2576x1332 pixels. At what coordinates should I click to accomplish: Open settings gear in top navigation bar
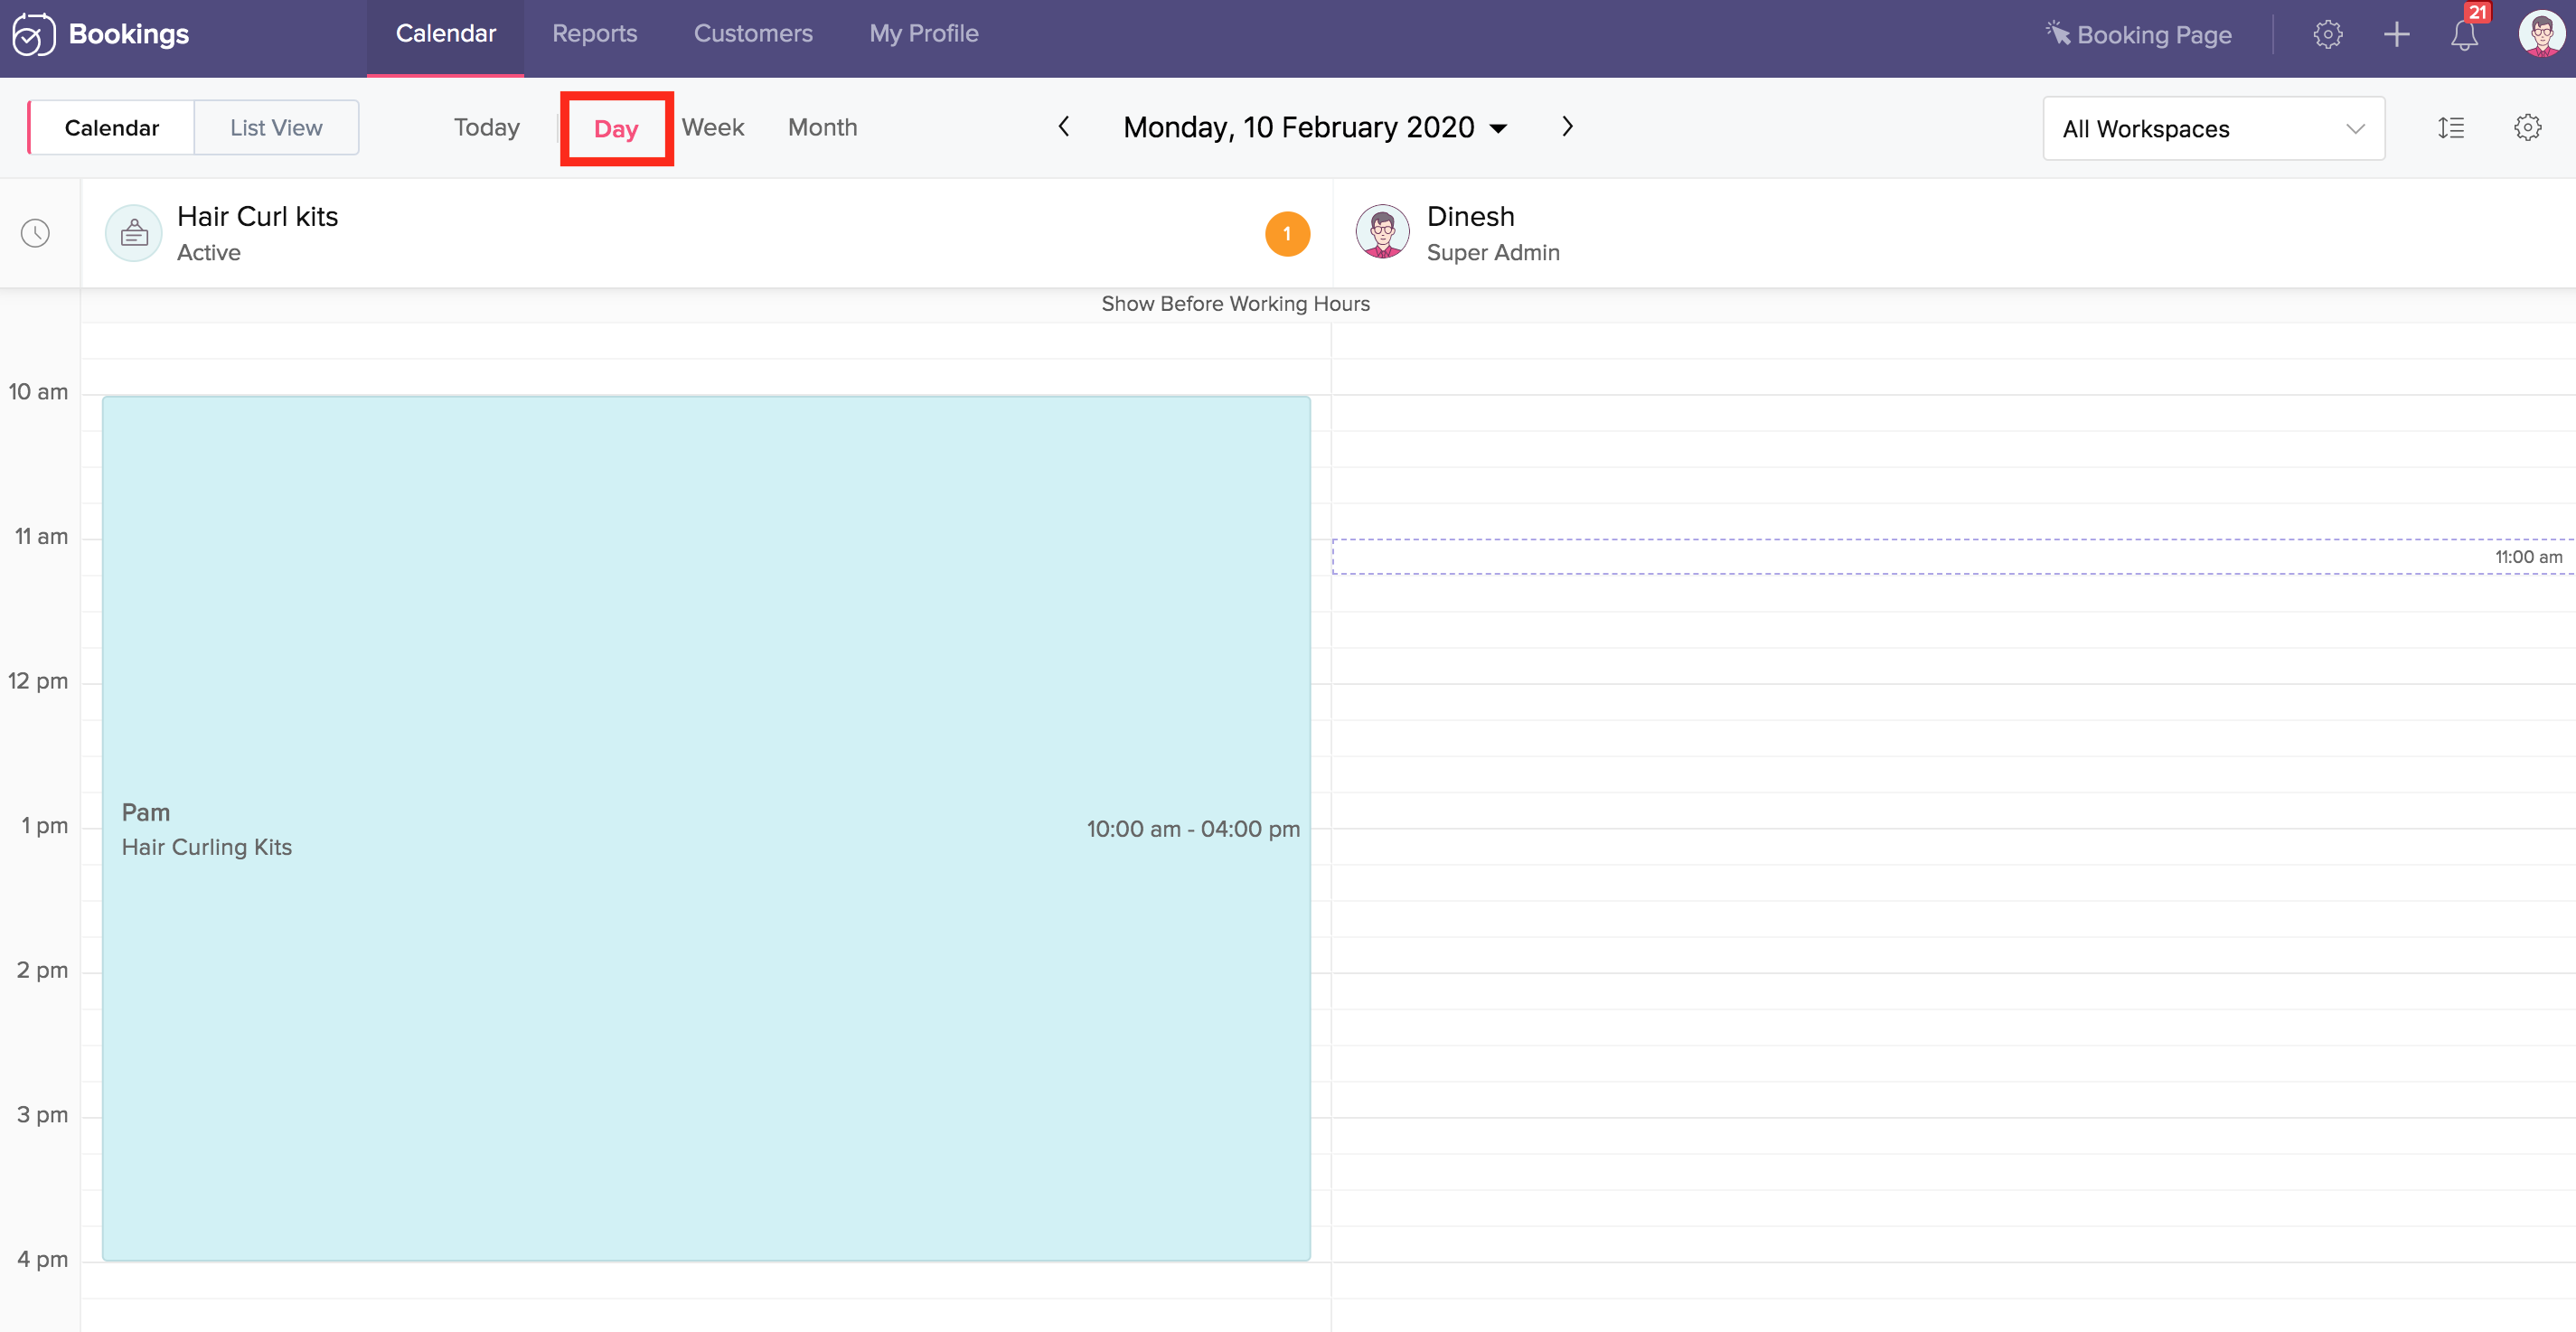click(2327, 35)
